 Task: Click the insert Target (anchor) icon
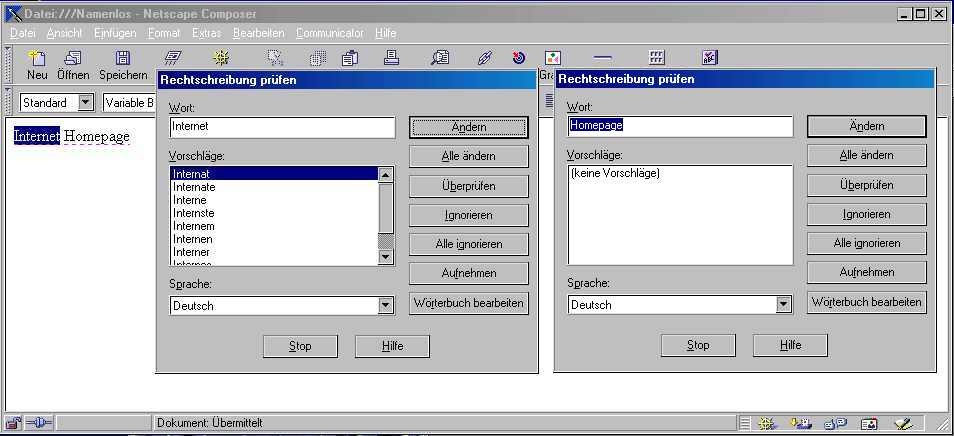coord(518,58)
